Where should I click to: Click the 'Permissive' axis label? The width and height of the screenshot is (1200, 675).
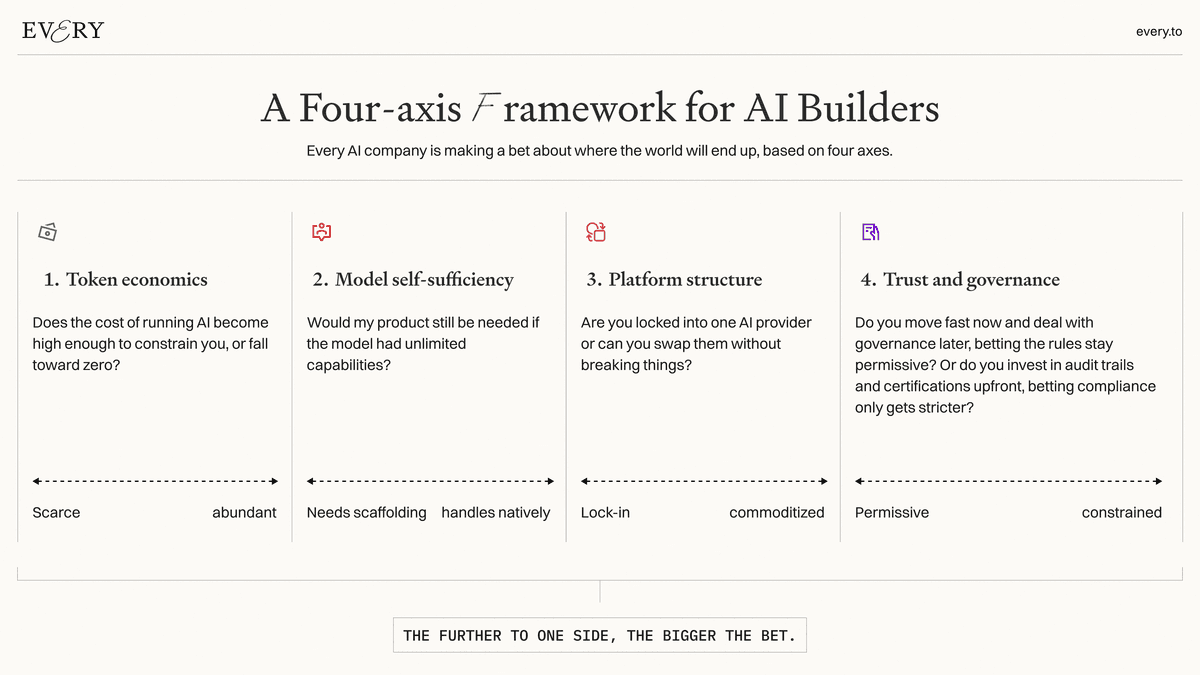[x=892, y=513]
